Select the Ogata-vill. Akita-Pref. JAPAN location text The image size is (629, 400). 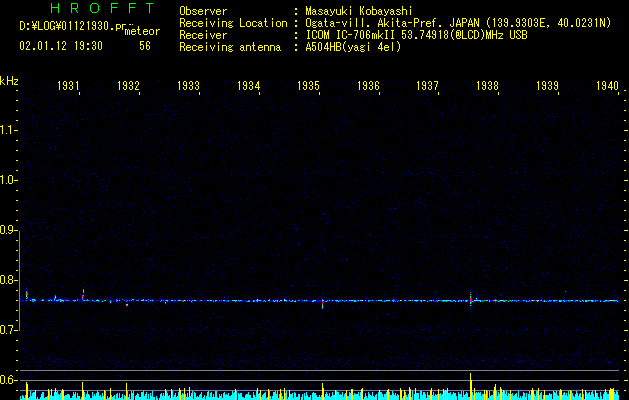[x=458, y=23]
